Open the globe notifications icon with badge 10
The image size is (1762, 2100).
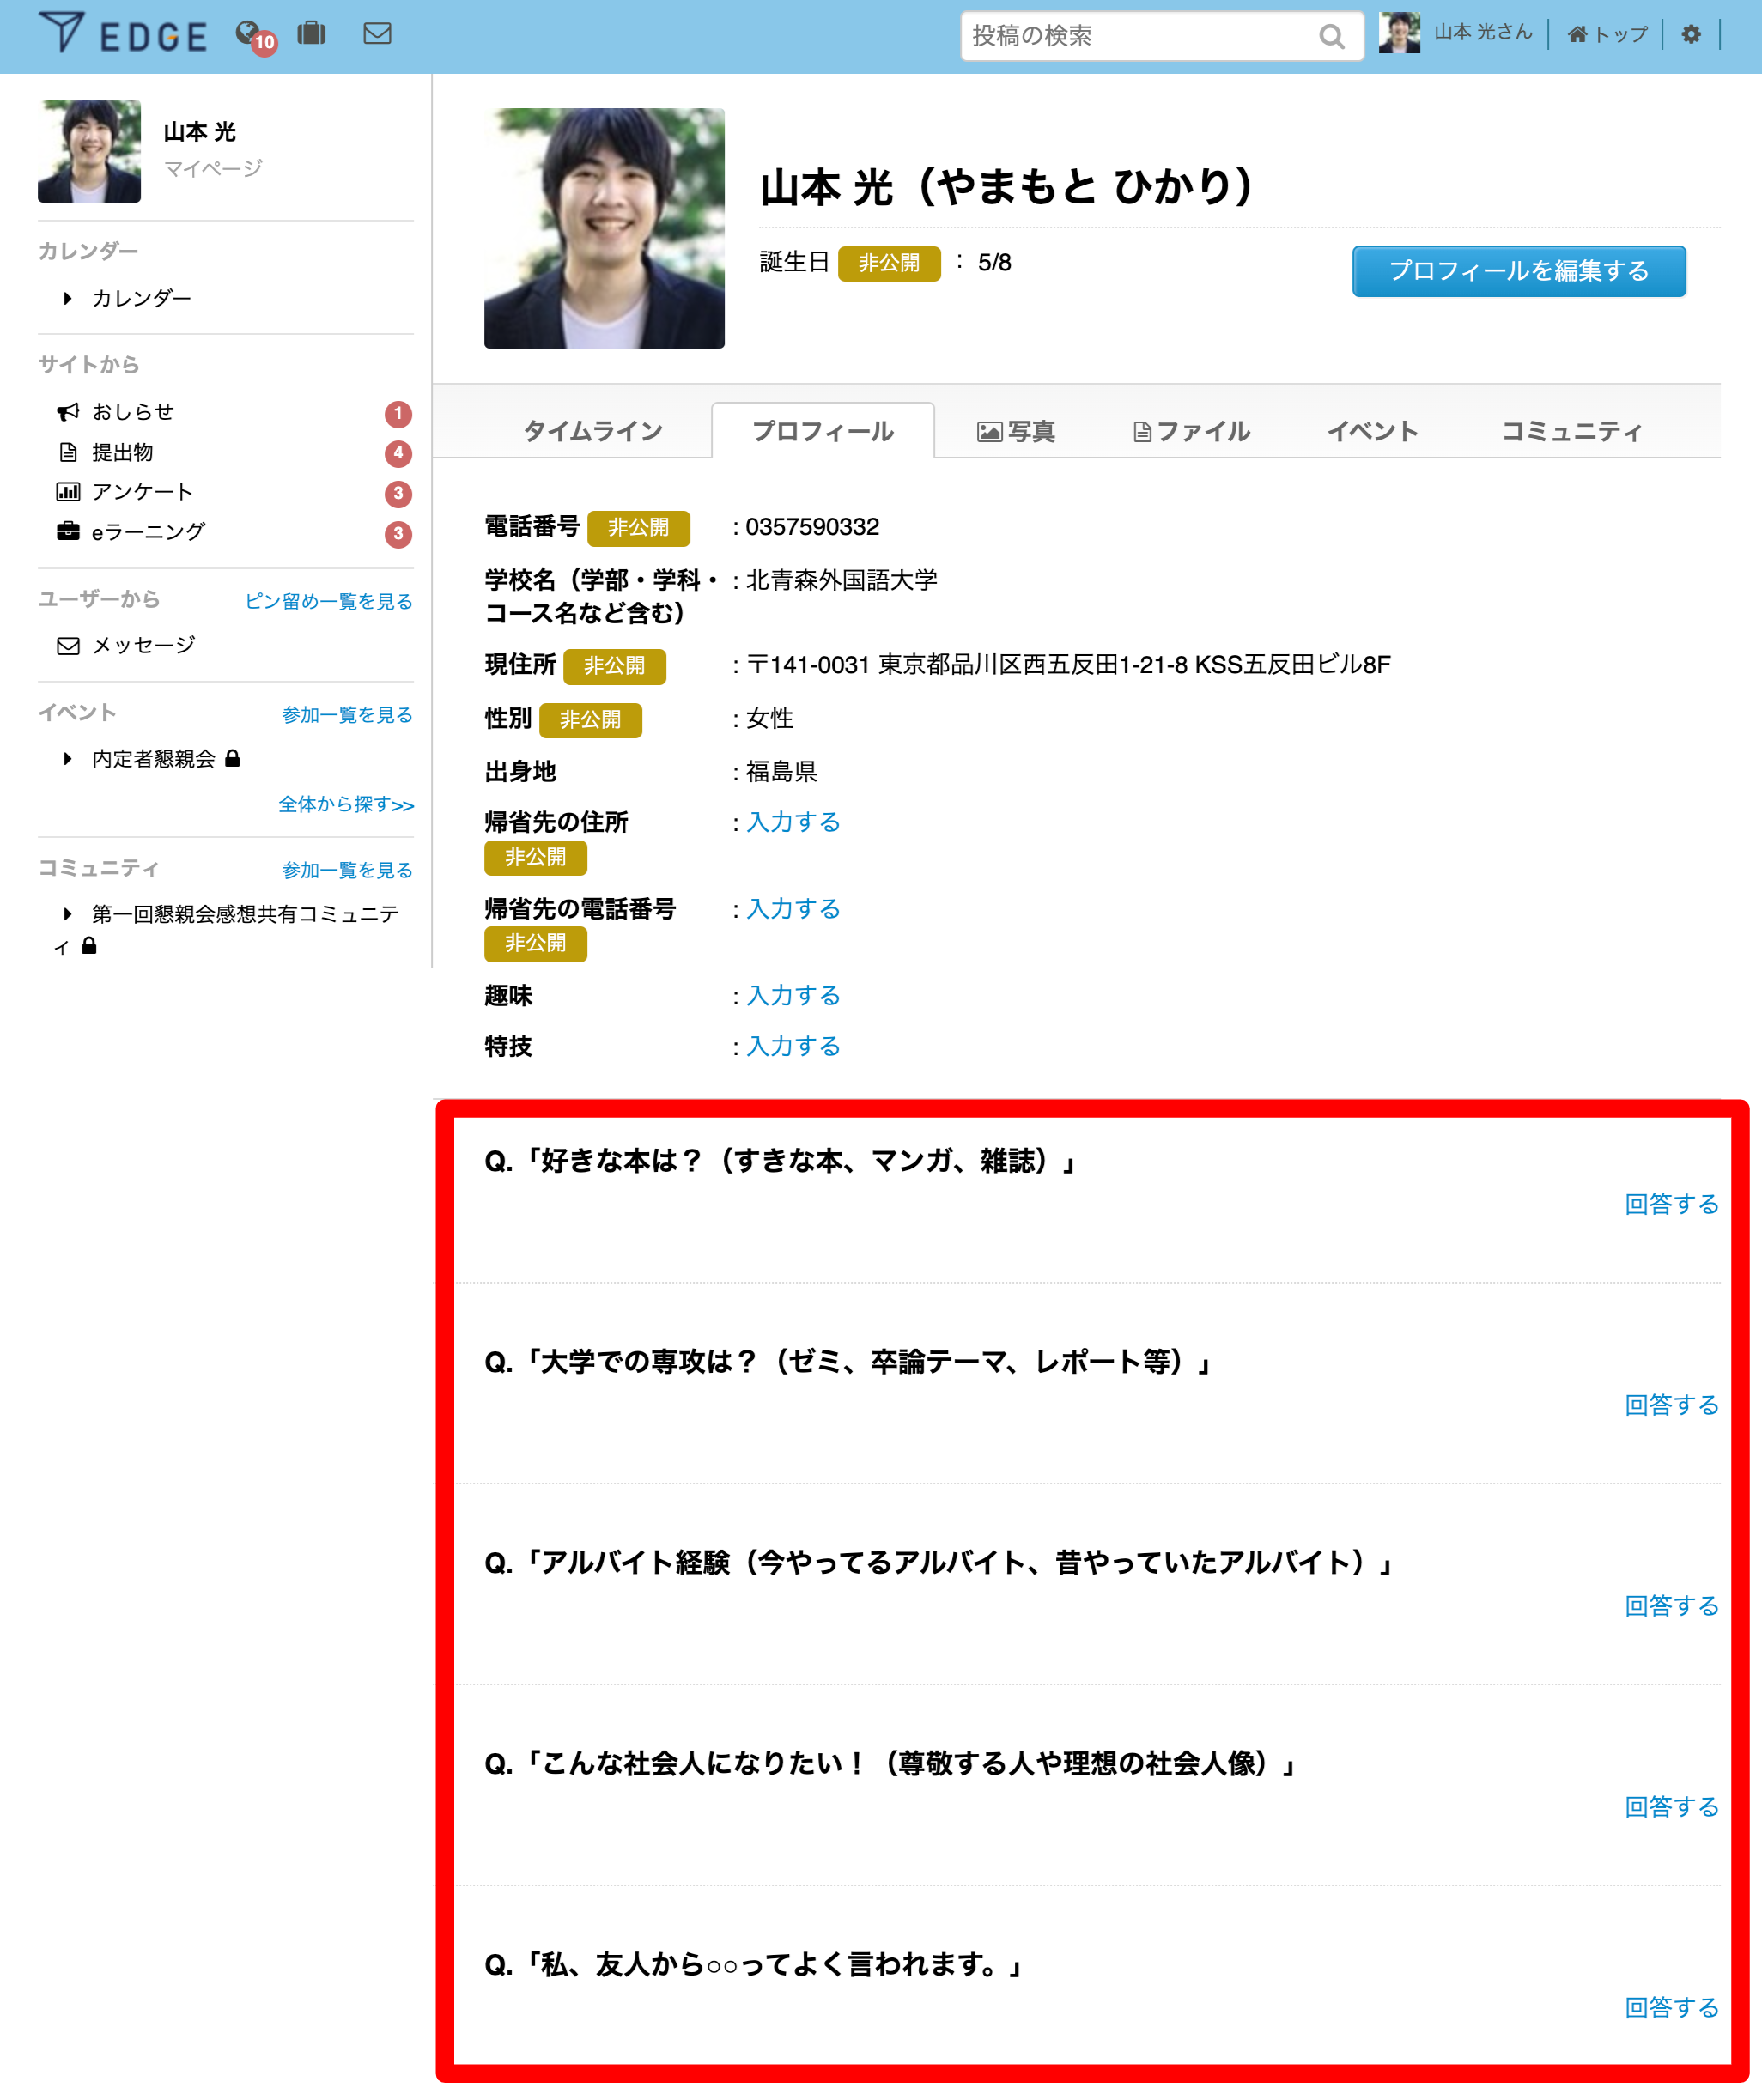(256, 36)
